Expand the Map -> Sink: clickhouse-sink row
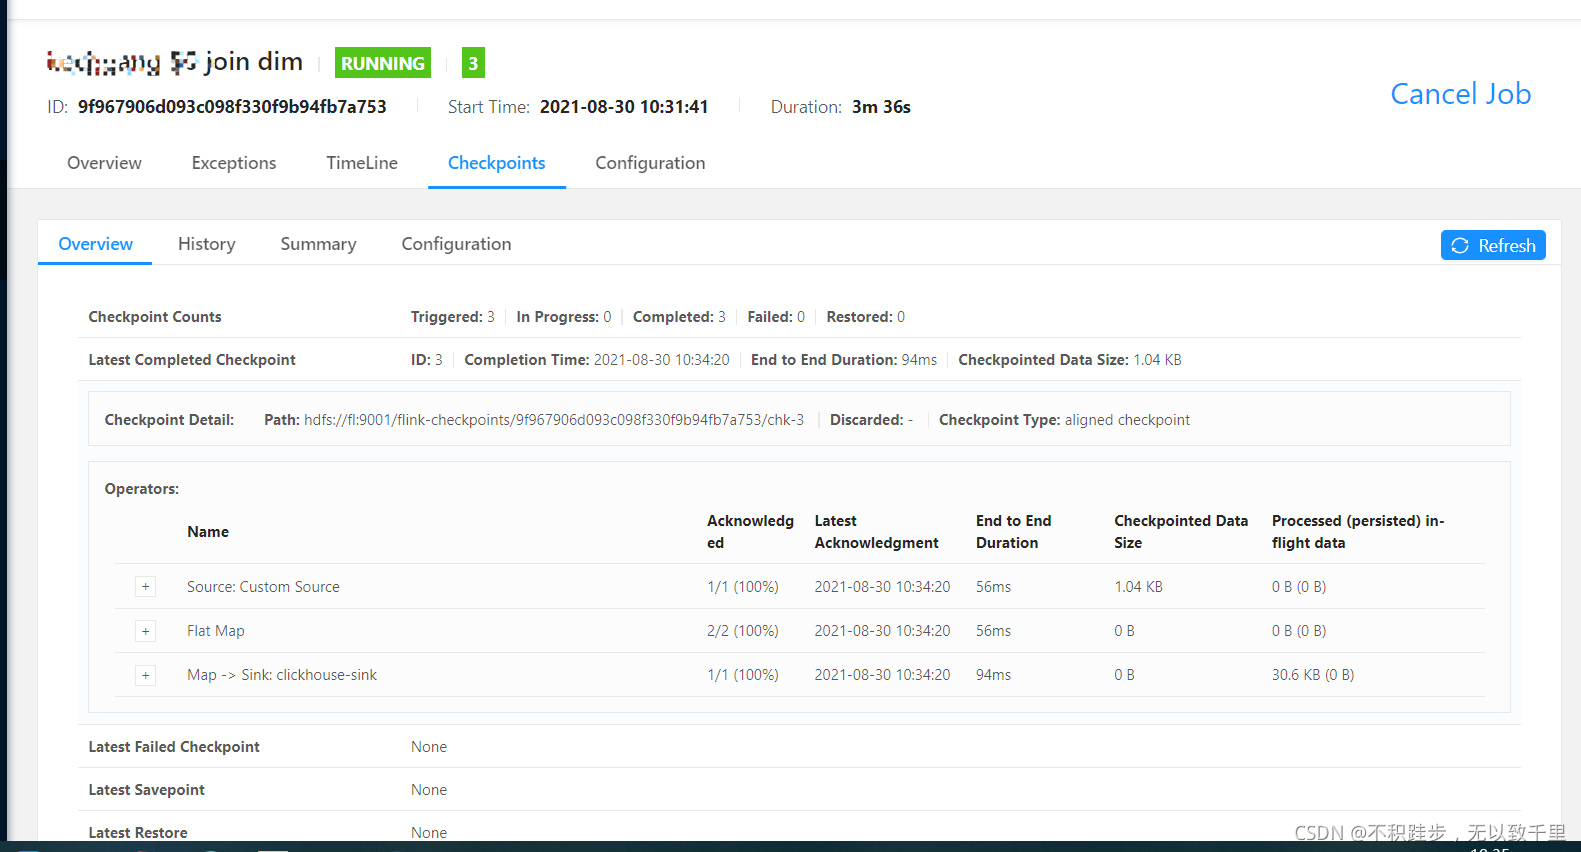The image size is (1581, 852). tap(146, 675)
